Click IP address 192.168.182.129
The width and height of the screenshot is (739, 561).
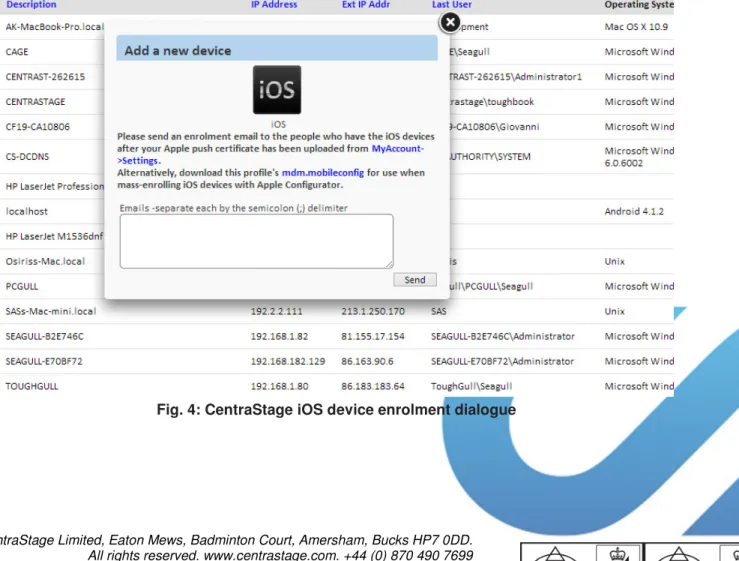[288, 361]
